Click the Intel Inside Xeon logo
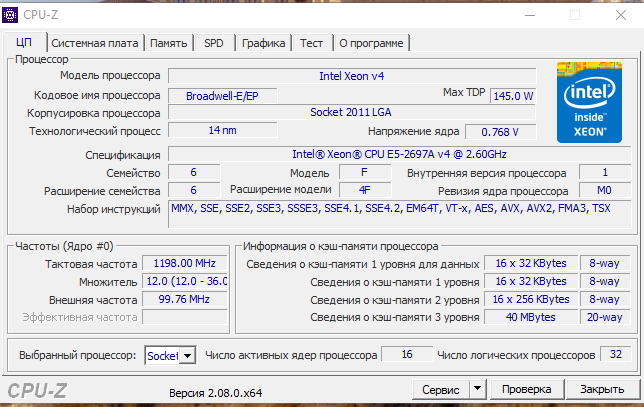This screenshot has height=407, width=644. pyautogui.click(x=589, y=102)
